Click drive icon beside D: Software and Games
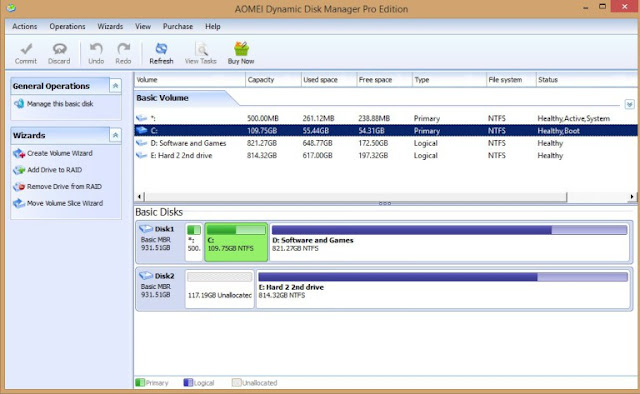The height and width of the screenshot is (394, 640). (x=142, y=143)
